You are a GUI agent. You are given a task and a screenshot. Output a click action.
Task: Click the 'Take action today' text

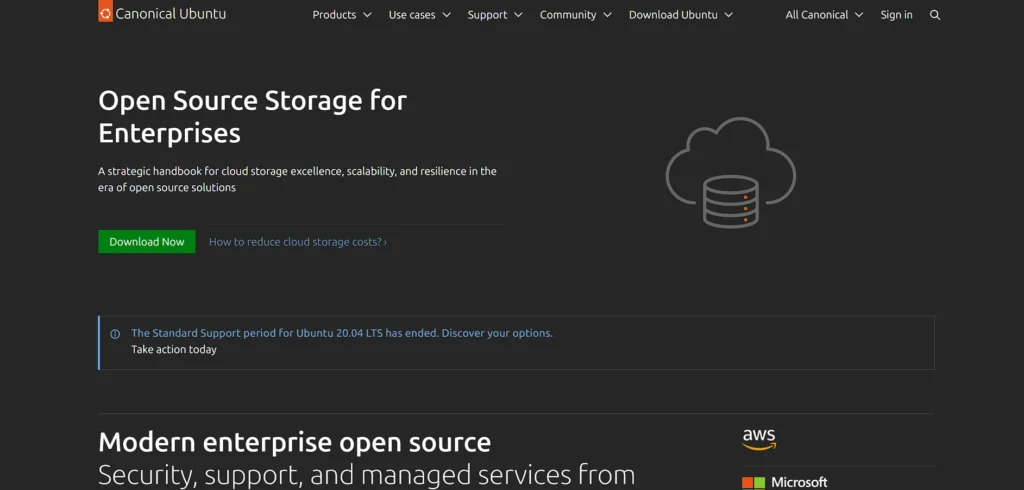coord(174,350)
